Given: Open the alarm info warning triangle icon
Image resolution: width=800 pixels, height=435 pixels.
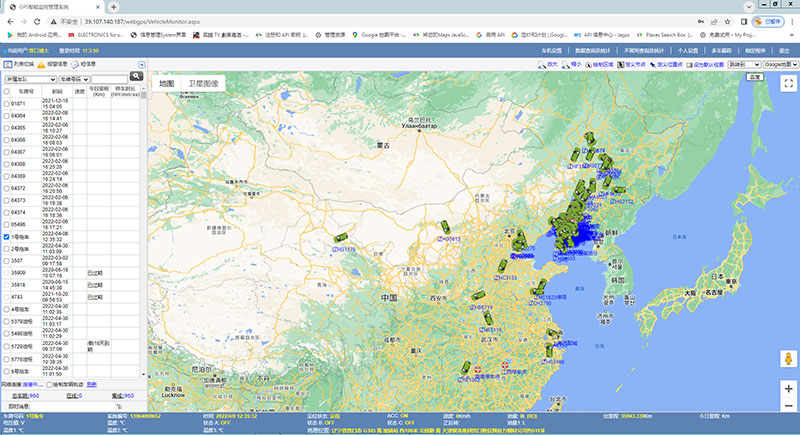Looking at the screenshot, I should tap(41, 64).
